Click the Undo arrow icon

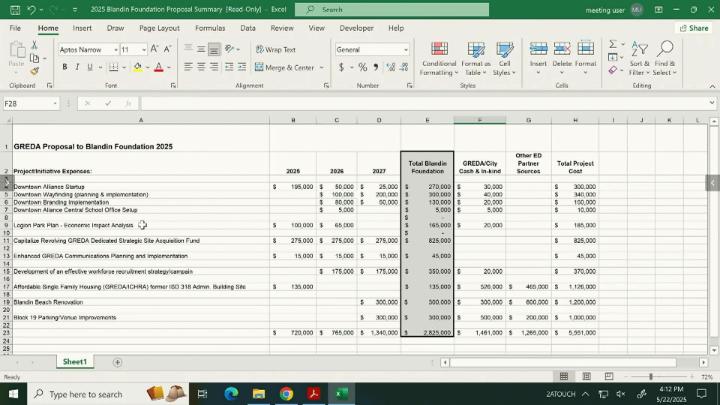coord(31,10)
